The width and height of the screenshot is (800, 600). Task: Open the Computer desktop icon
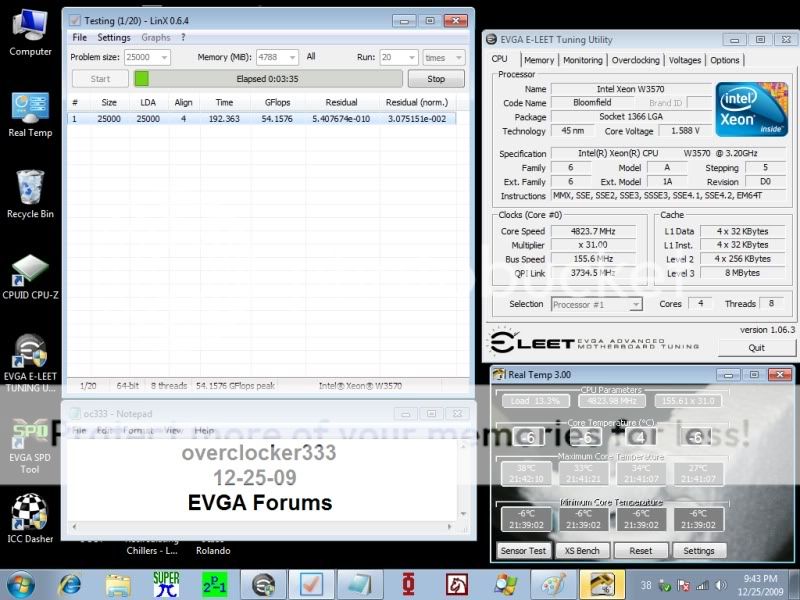(30, 28)
